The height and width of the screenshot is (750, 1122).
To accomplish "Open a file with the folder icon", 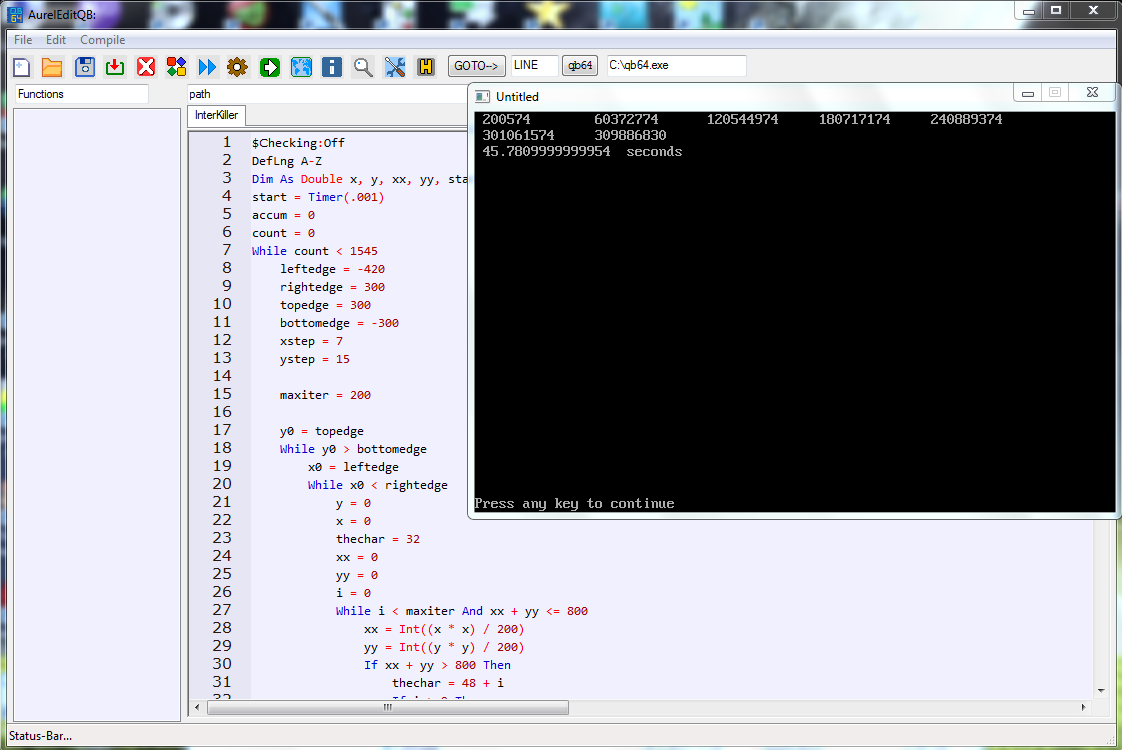I will tap(52, 67).
